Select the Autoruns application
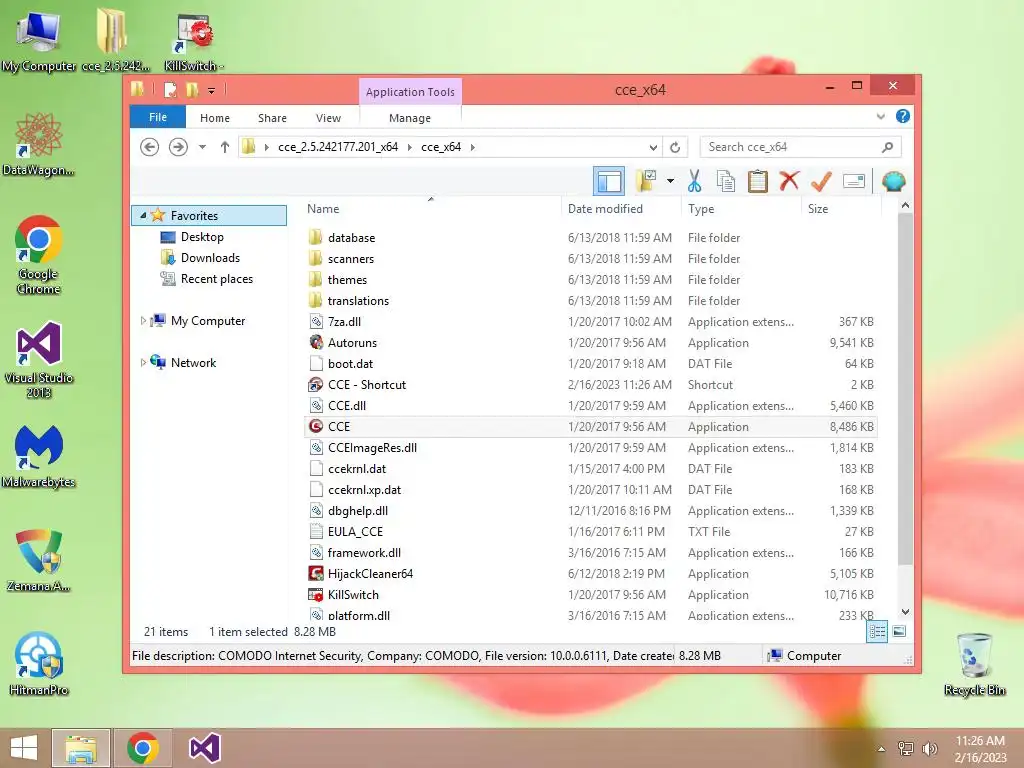This screenshot has height=768, width=1024. coord(352,342)
